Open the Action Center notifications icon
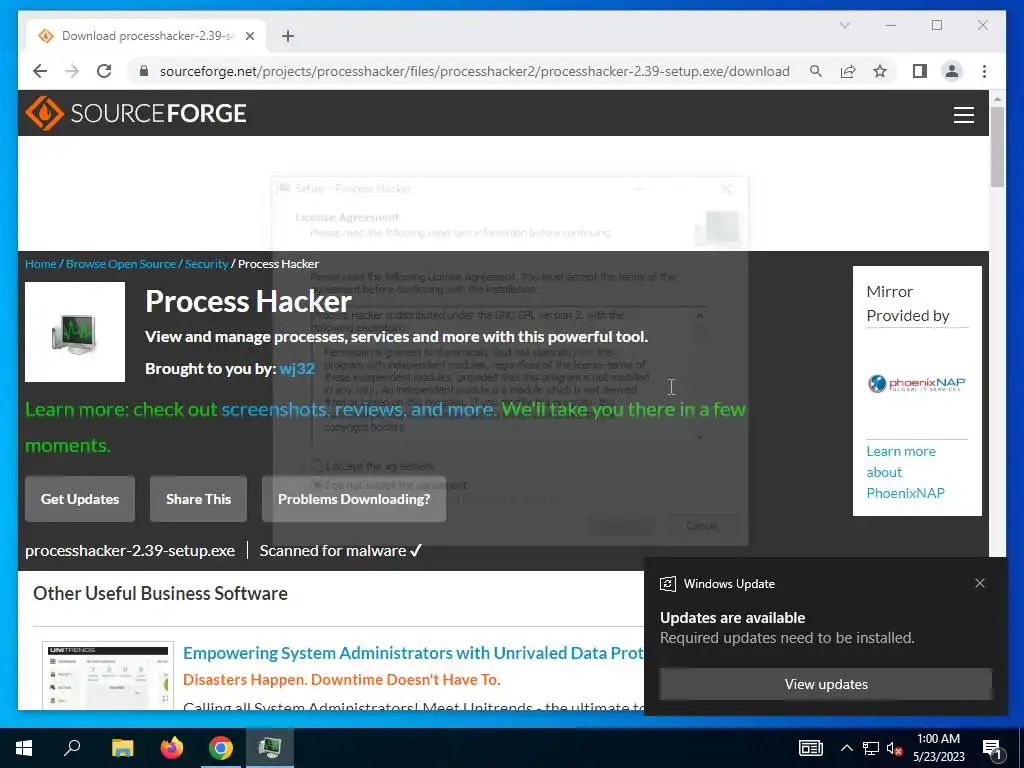This screenshot has width=1024, height=768. (x=992, y=749)
